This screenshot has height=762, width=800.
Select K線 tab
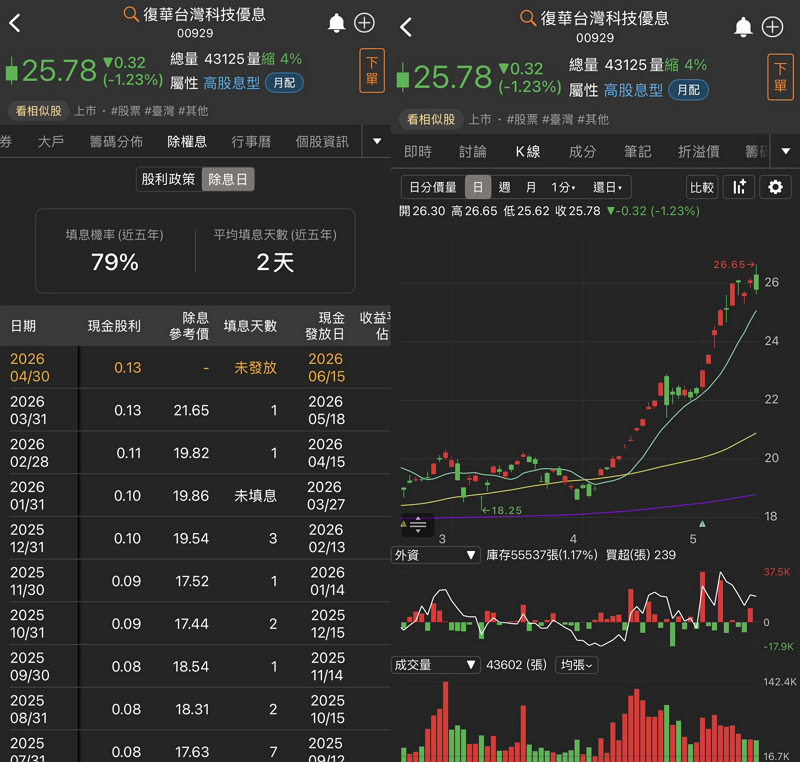[528, 151]
